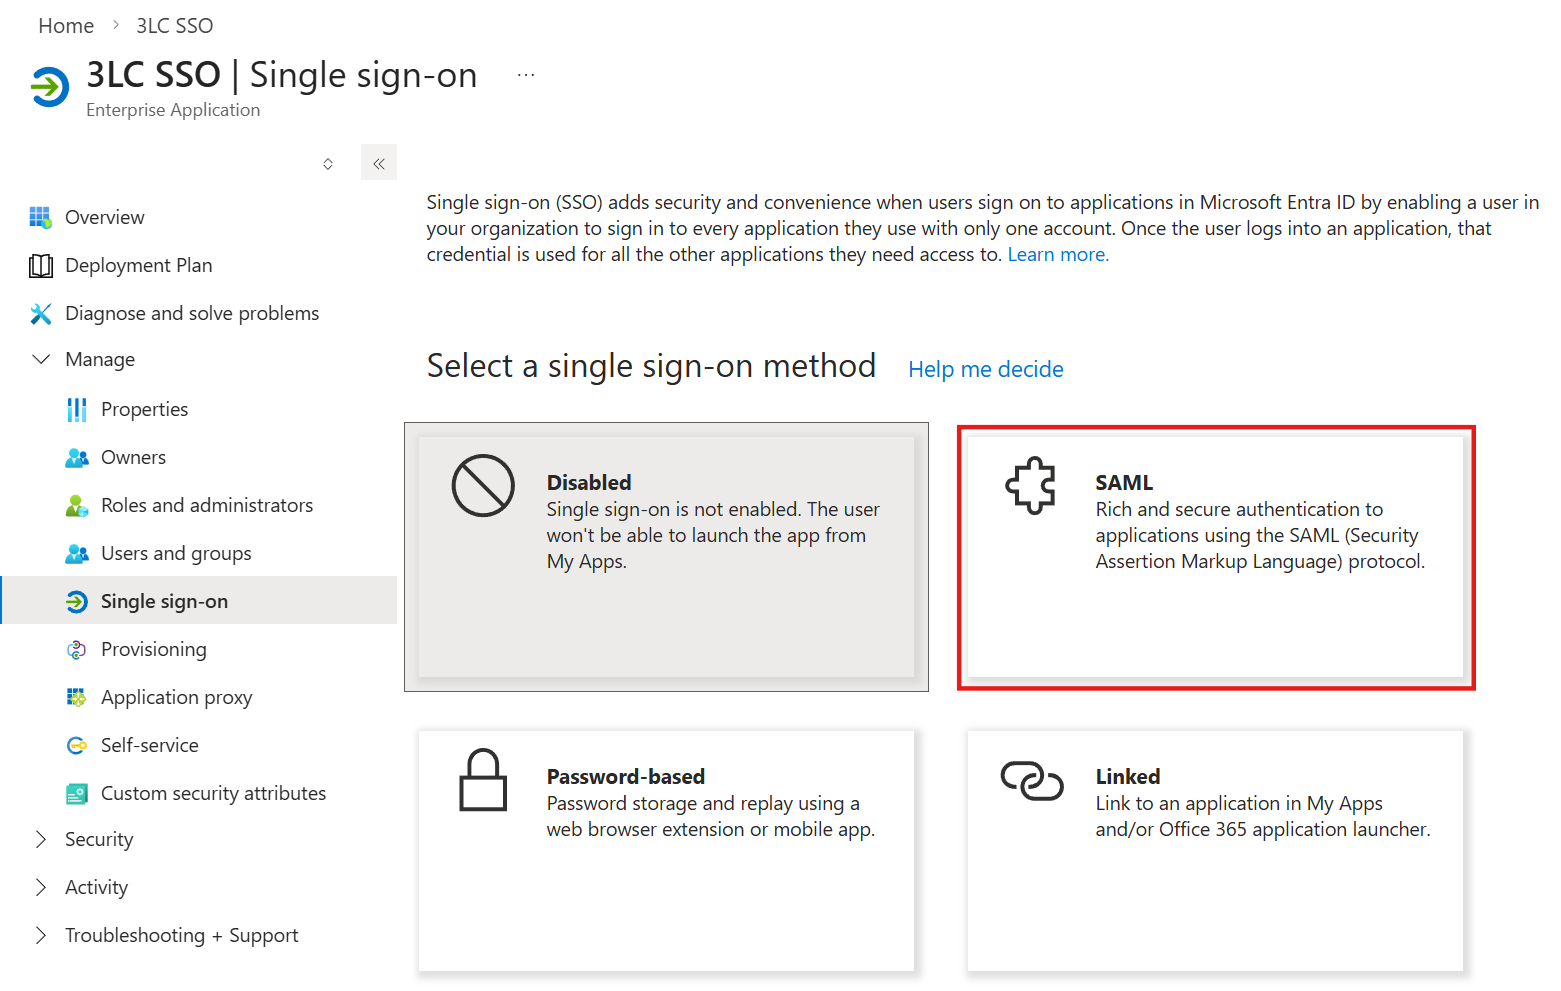Click the expand/collapse all sort arrows
This screenshot has width=1561, height=991.
pos(328,163)
